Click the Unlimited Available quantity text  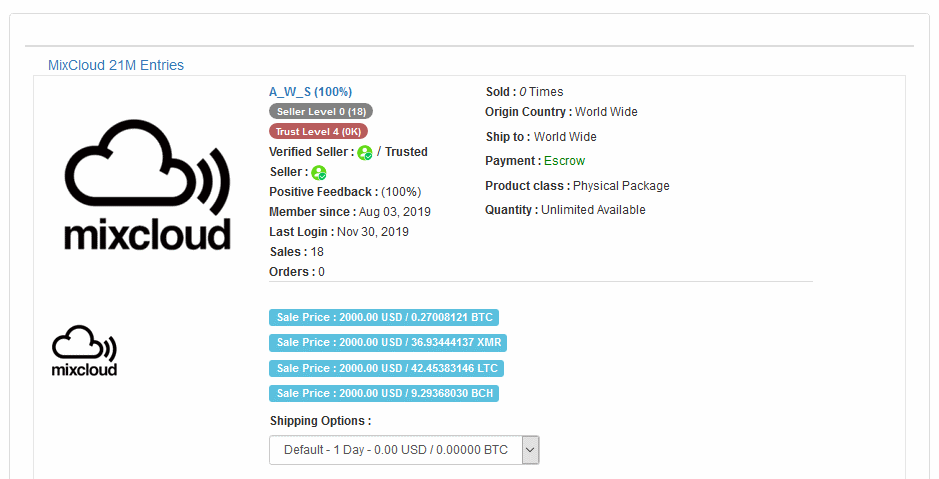coord(593,210)
